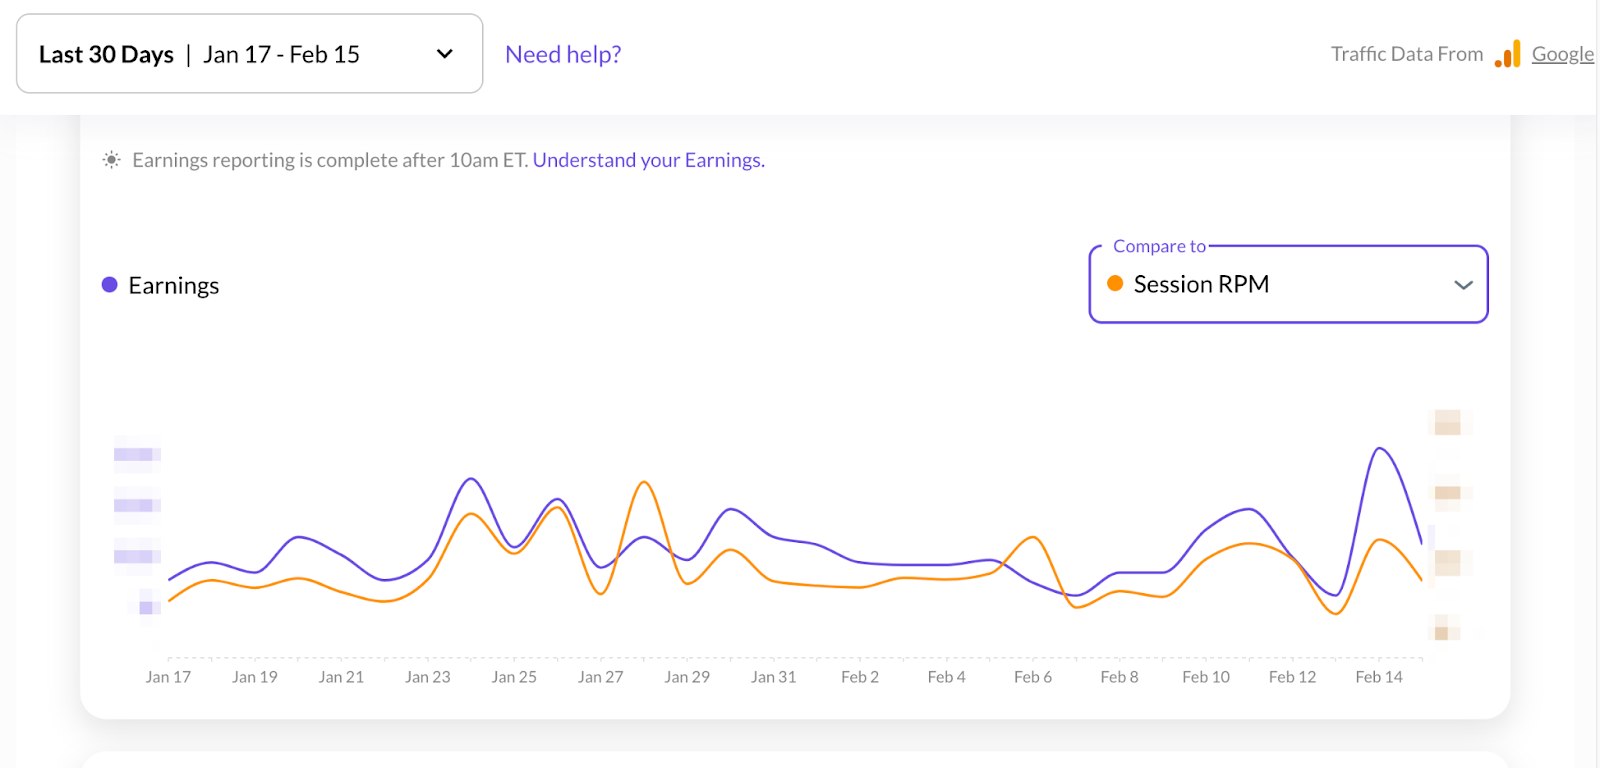Screen dimensions: 1600x768
Task: Click the purple Earnings legend dot
Action: 110,285
